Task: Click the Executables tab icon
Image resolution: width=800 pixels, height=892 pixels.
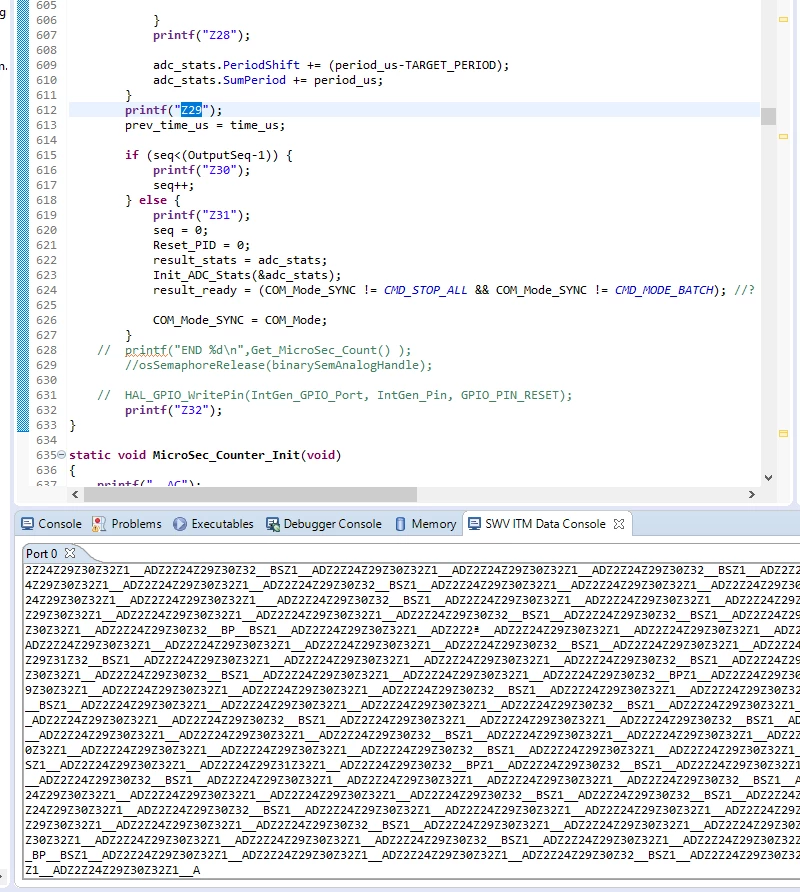Action: tap(180, 524)
